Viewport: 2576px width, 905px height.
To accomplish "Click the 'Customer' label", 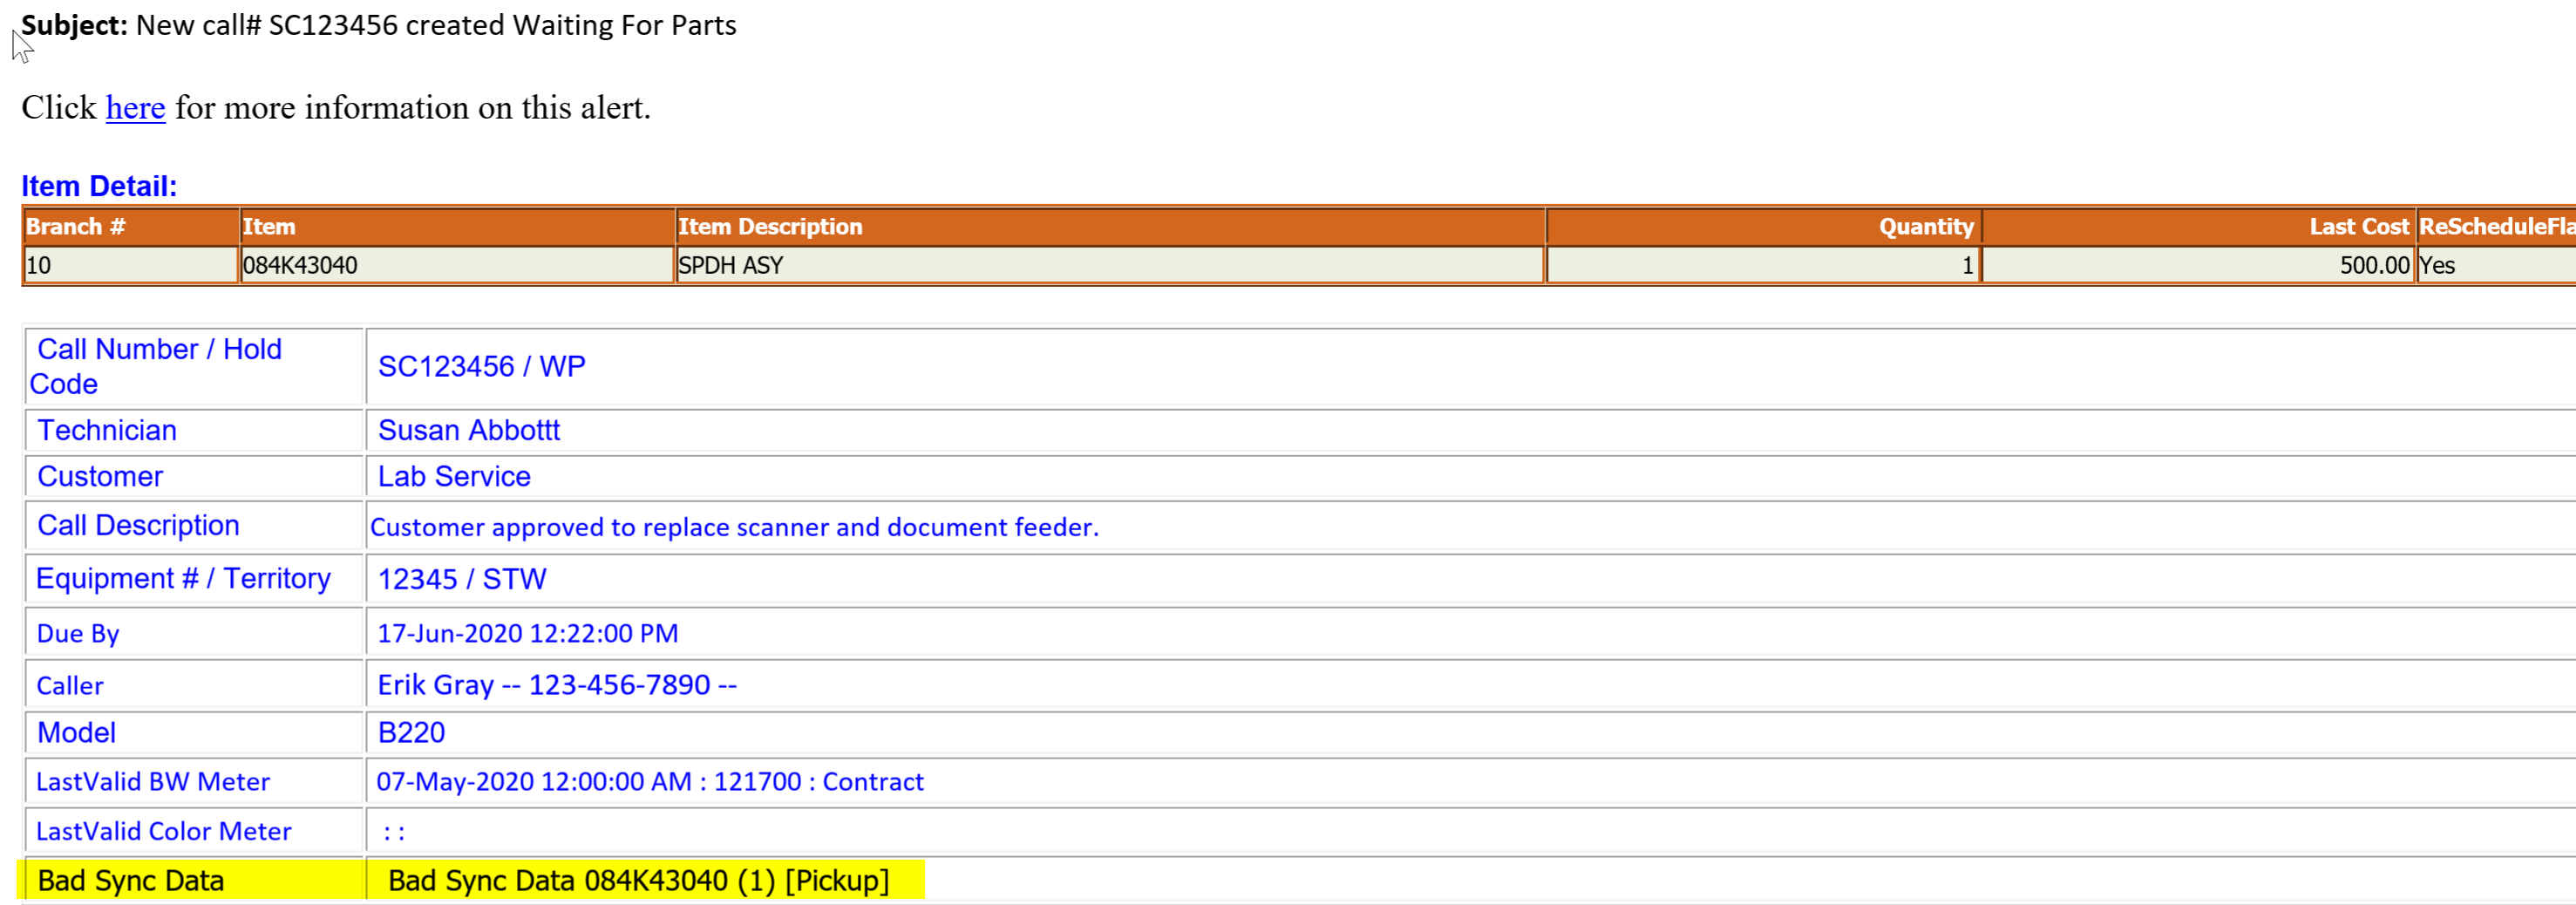I will click(100, 476).
